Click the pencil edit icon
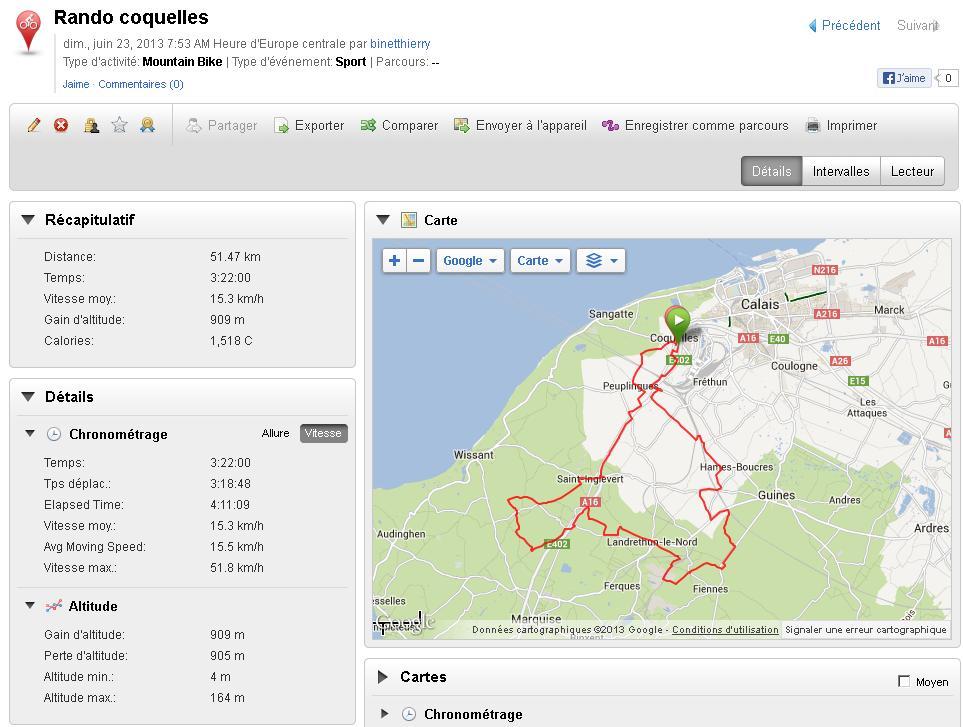This screenshot has height=727, width=963. click(x=34, y=125)
